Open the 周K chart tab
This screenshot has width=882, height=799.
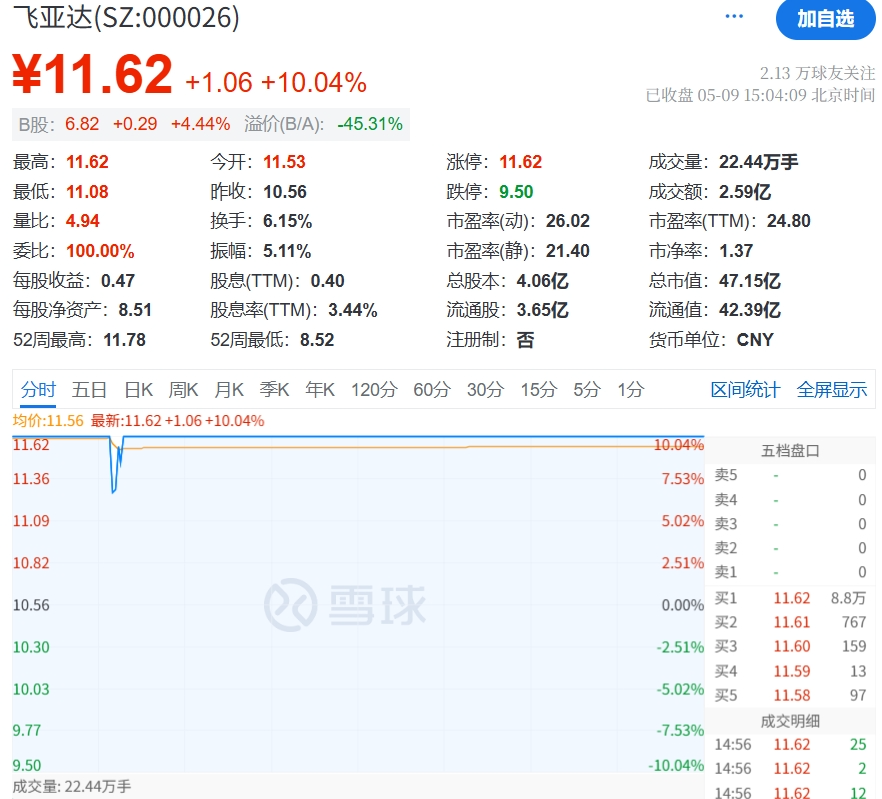tap(183, 389)
